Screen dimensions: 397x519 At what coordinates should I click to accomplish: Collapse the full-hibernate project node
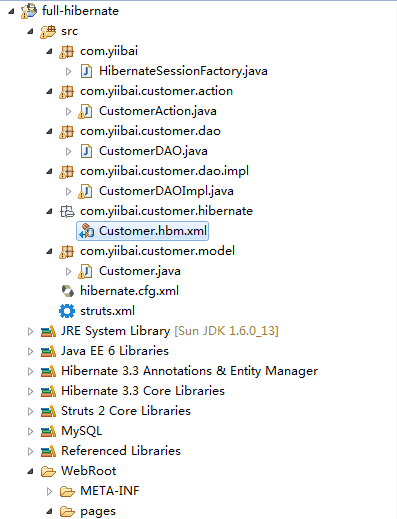click(x=12, y=11)
